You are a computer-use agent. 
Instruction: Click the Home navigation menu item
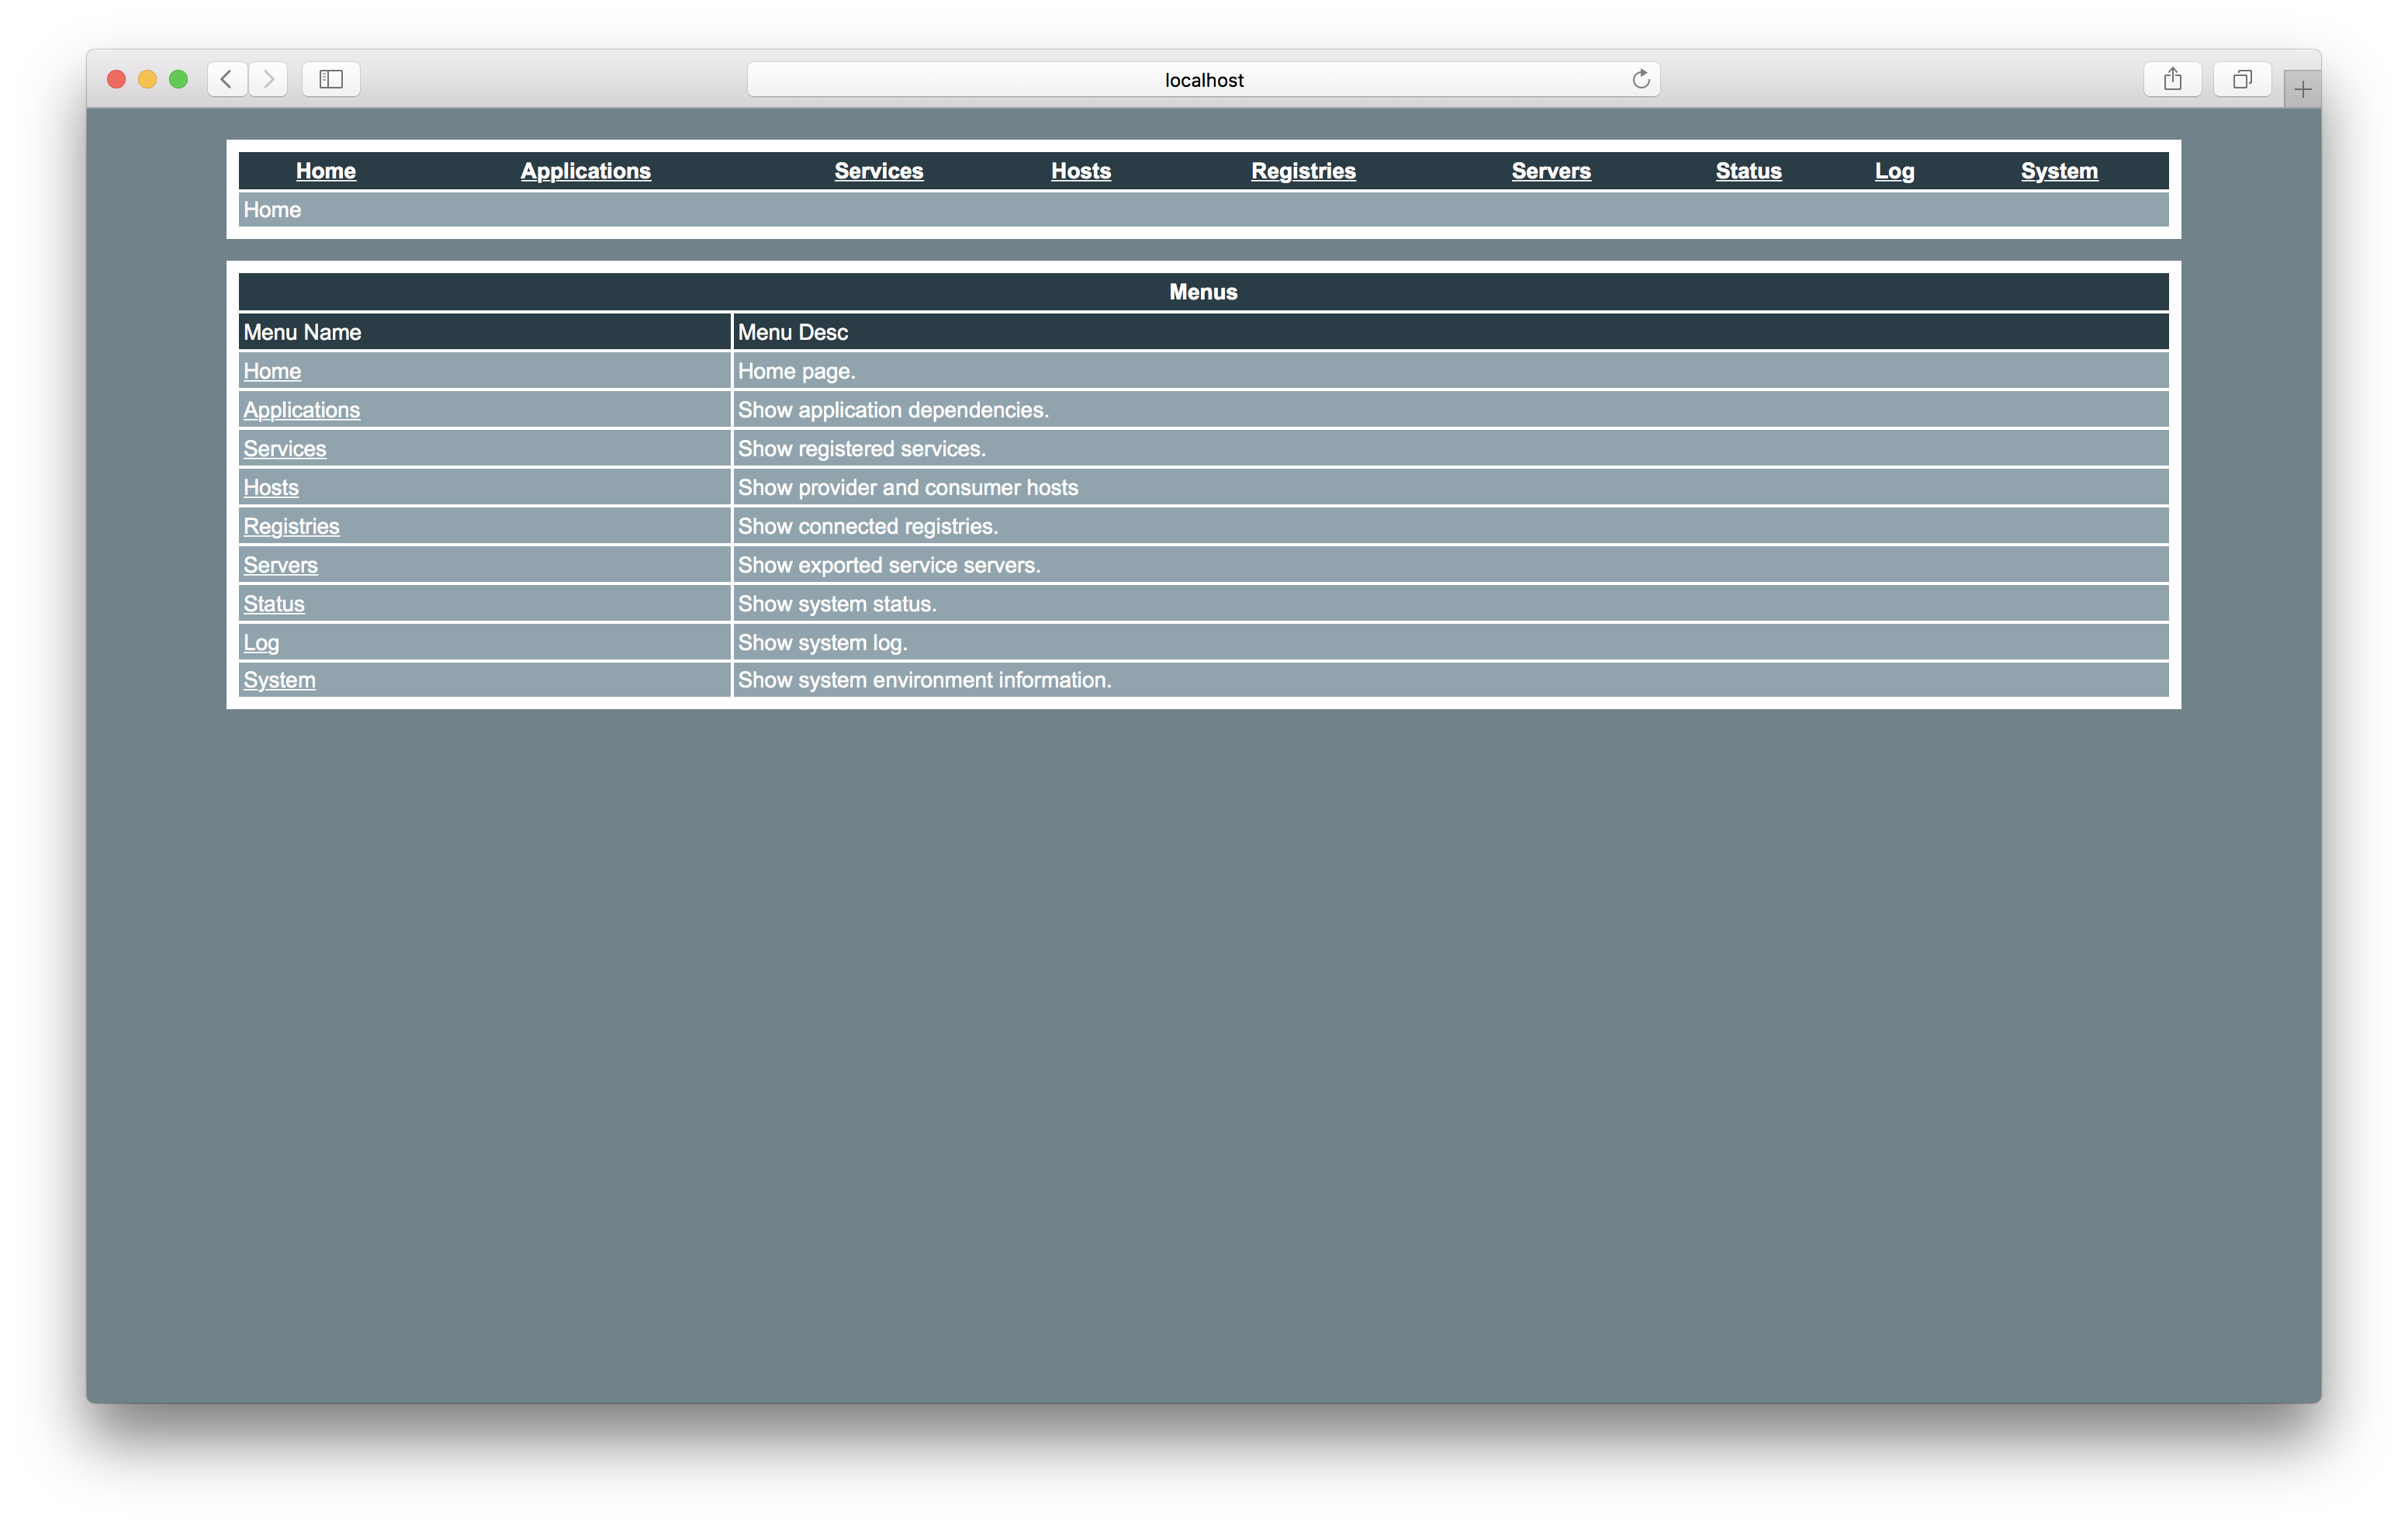click(x=325, y=170)
